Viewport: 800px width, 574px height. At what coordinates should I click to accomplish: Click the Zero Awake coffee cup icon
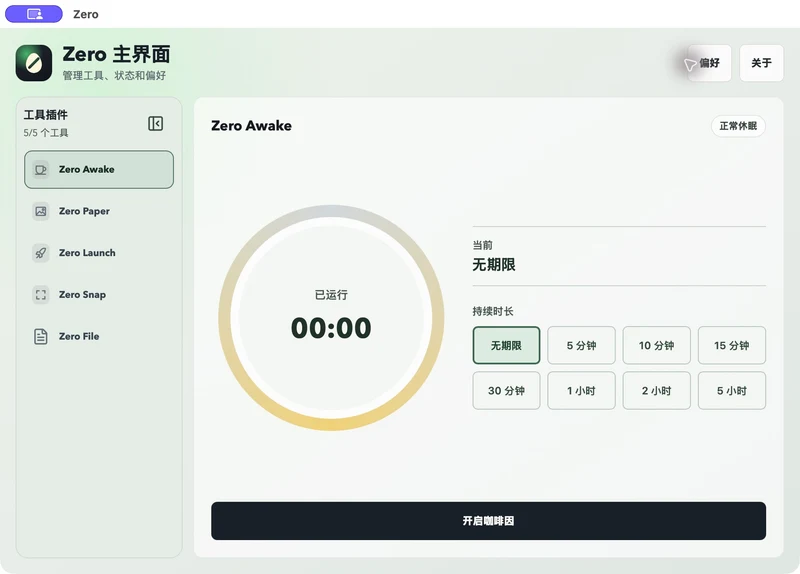click(41, 169)
